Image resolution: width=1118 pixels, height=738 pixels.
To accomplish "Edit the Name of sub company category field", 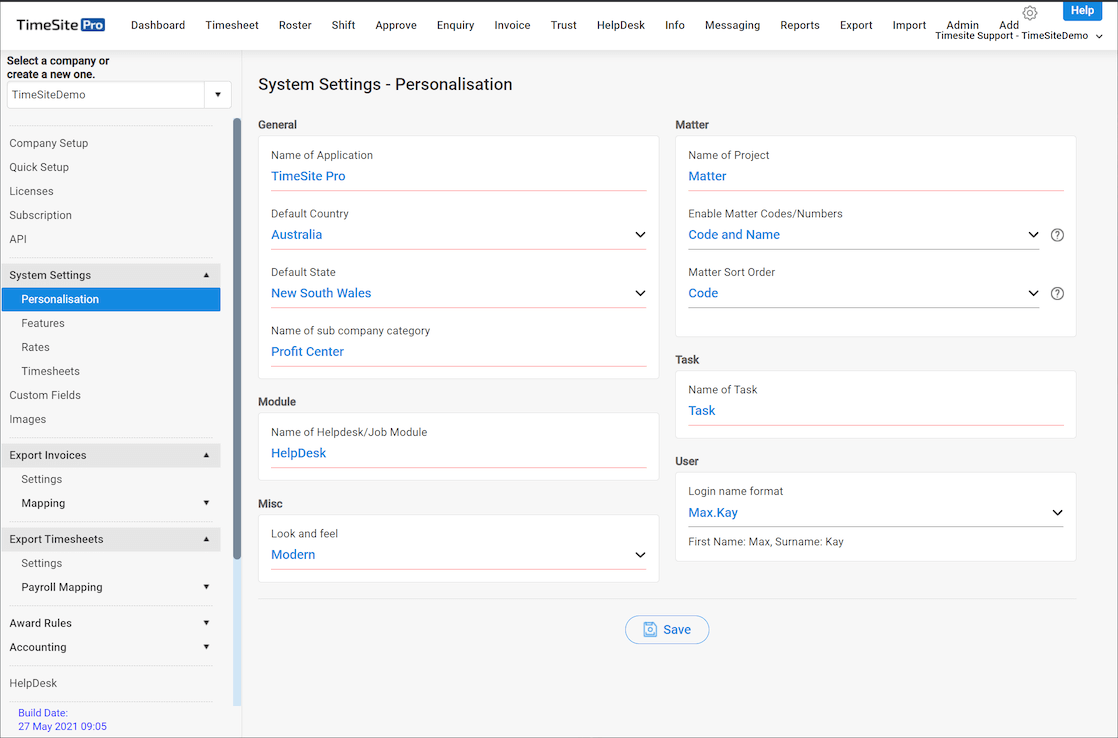I will [x=458, y=352].
